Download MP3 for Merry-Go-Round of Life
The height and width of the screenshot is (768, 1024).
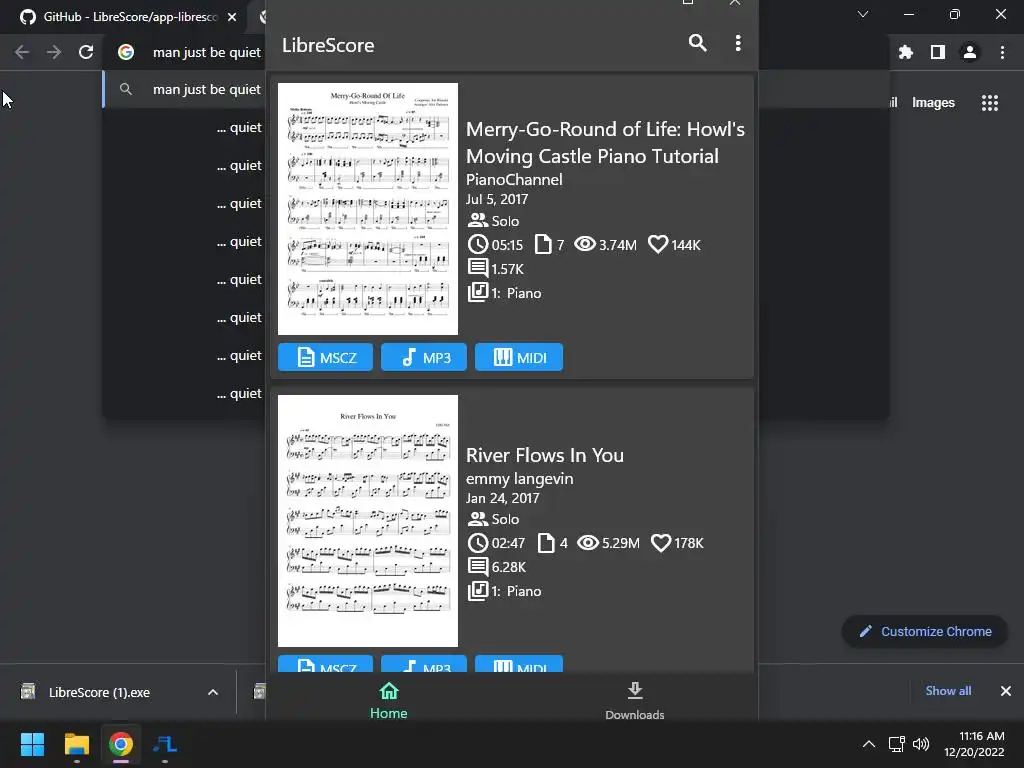pos(424,357)
